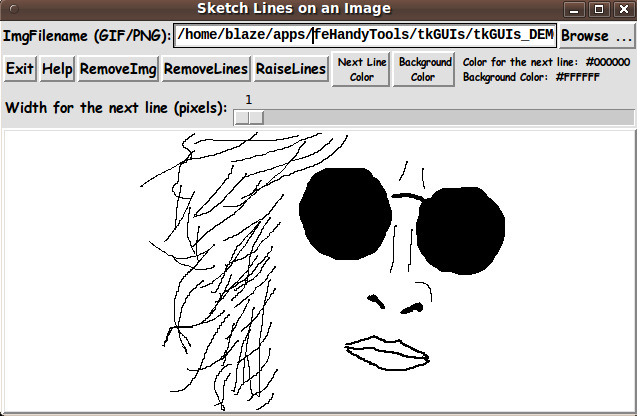Click the line width slider handle
This screenshot has width=637, height=416.
point(249,118)
